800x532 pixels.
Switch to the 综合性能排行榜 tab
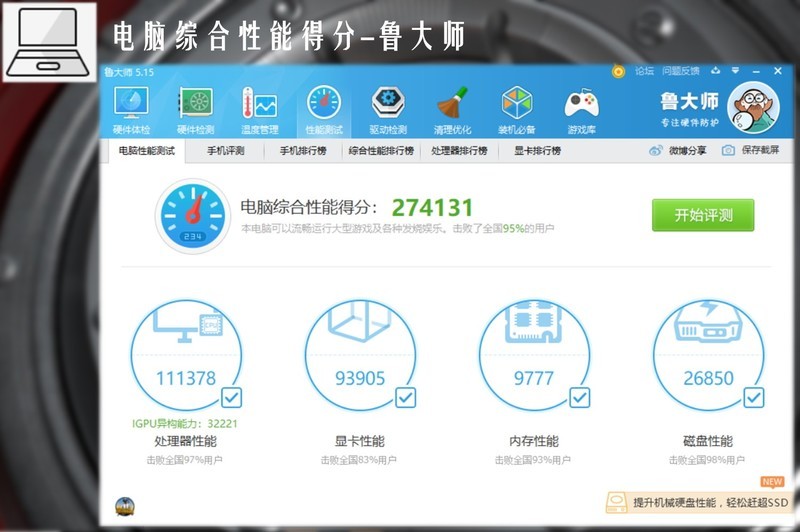point(381,151)
